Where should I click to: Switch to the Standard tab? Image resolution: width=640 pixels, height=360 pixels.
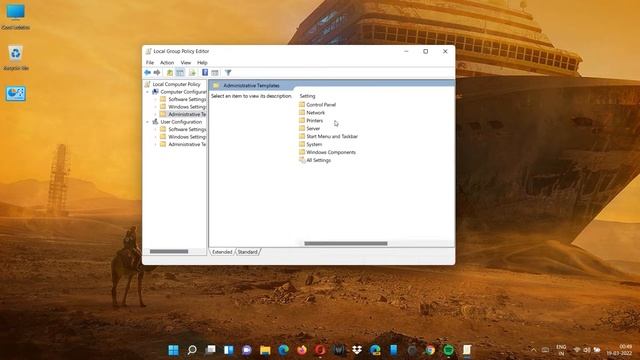point(247,252)
